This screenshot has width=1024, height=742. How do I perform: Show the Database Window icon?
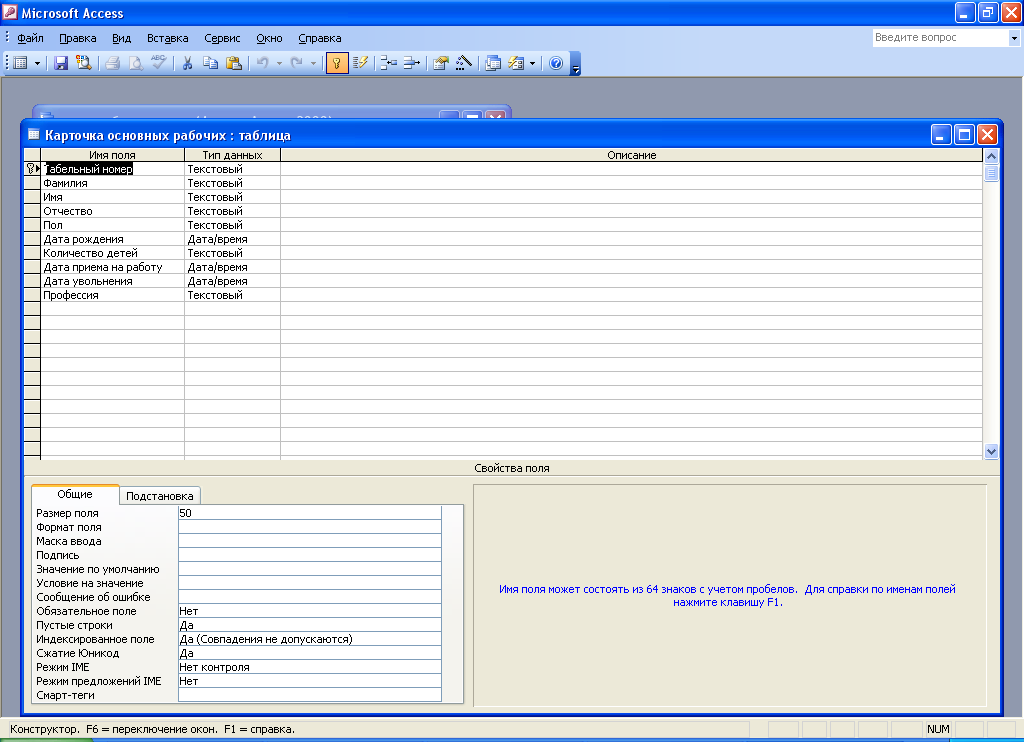point(493,63)
